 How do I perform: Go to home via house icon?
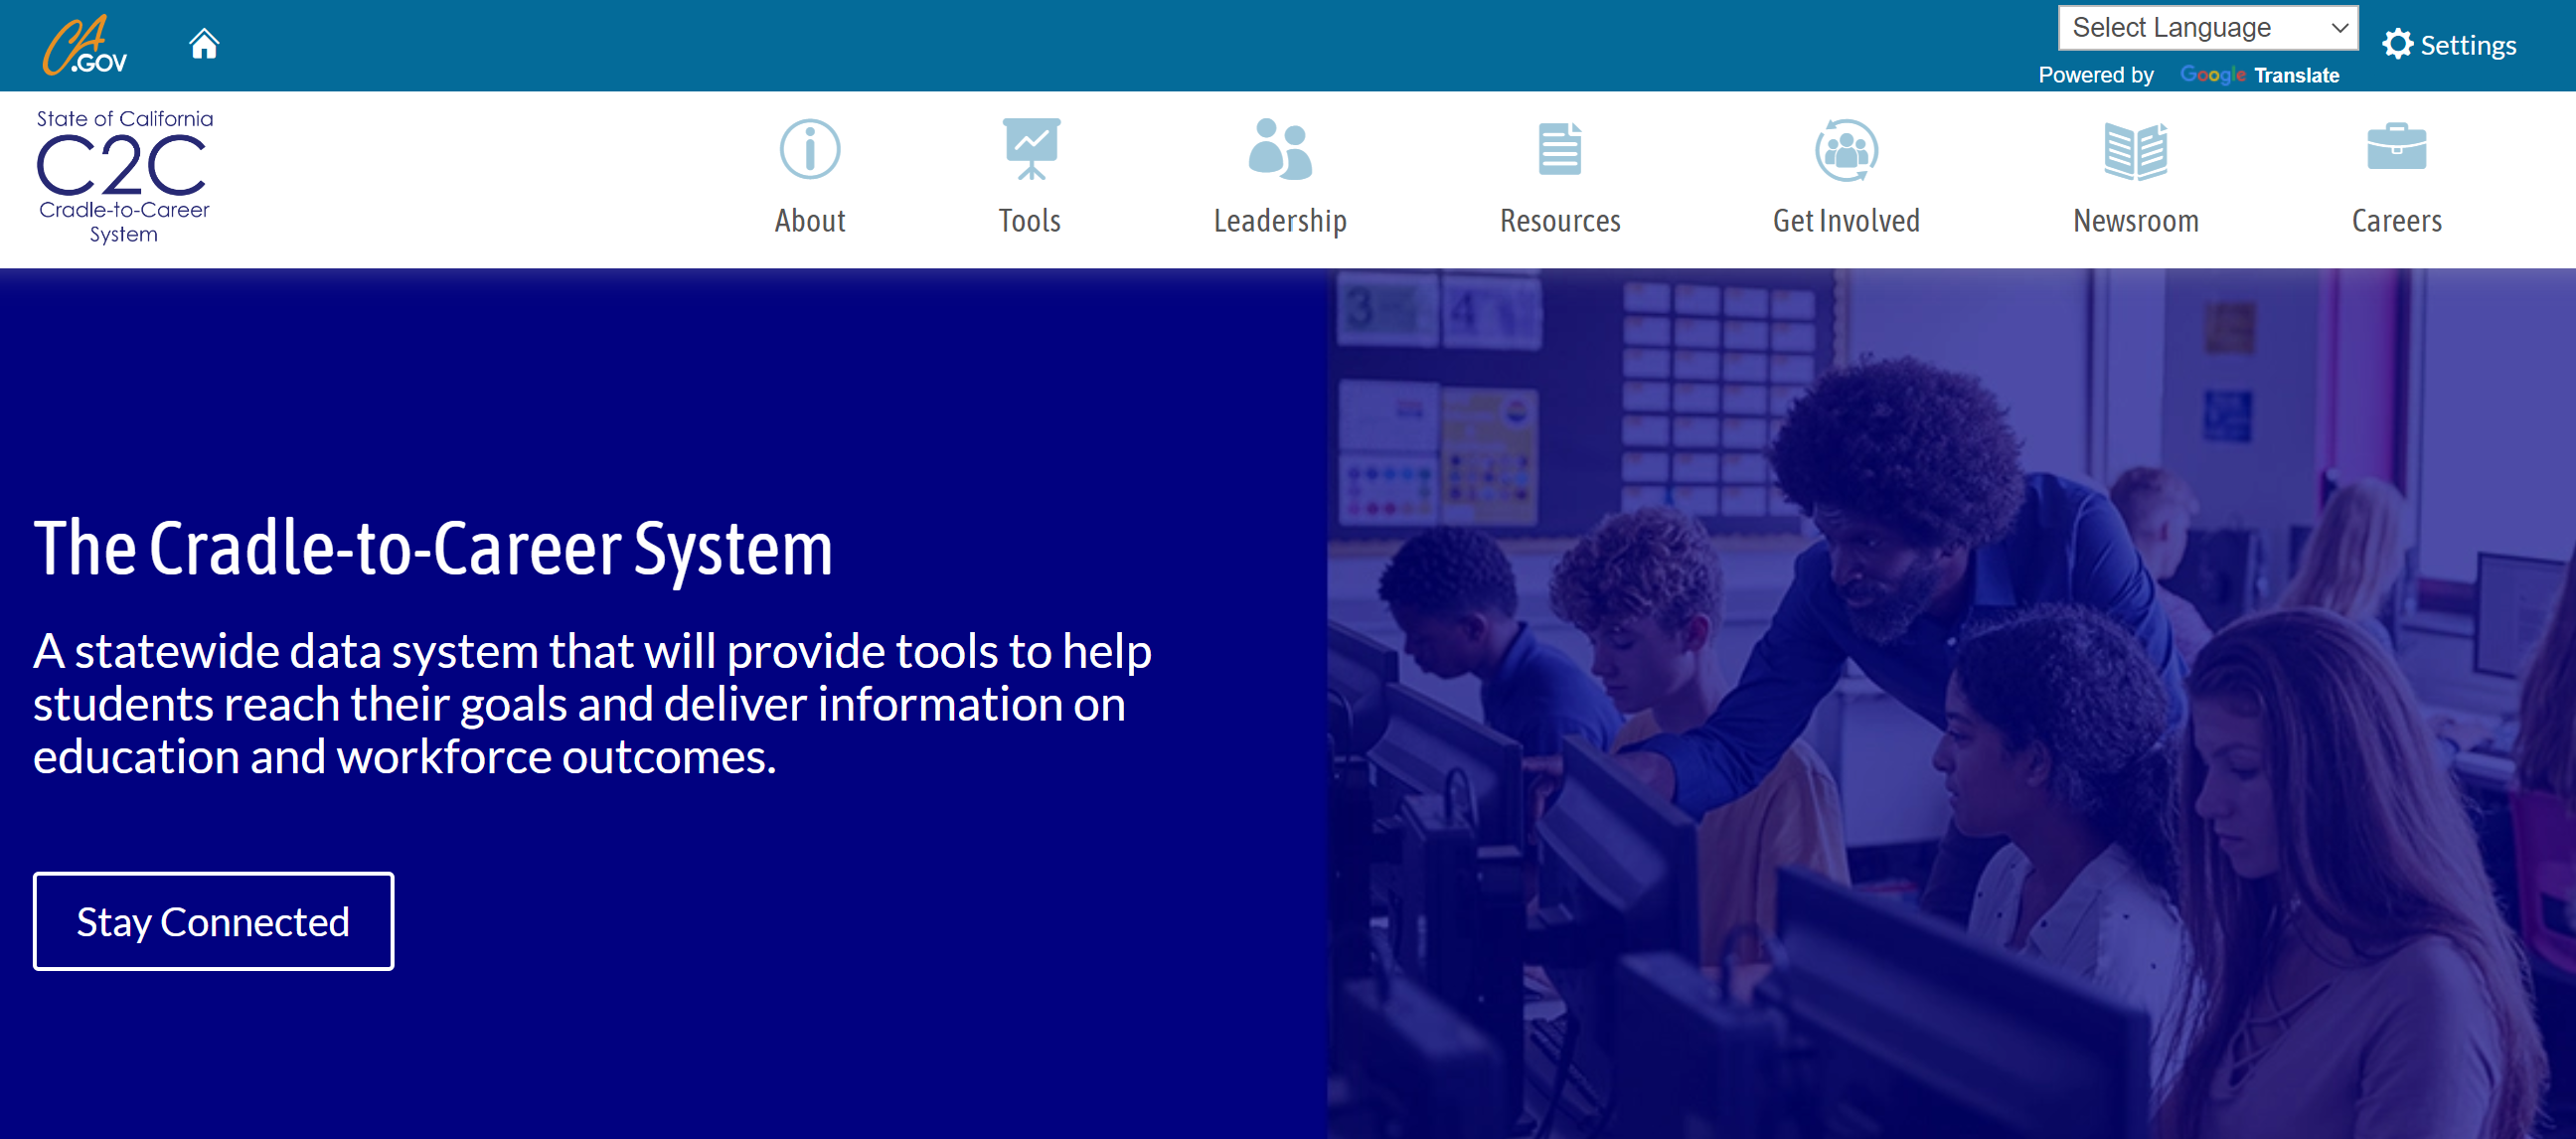pyautogui.click(x=204, y=44)
